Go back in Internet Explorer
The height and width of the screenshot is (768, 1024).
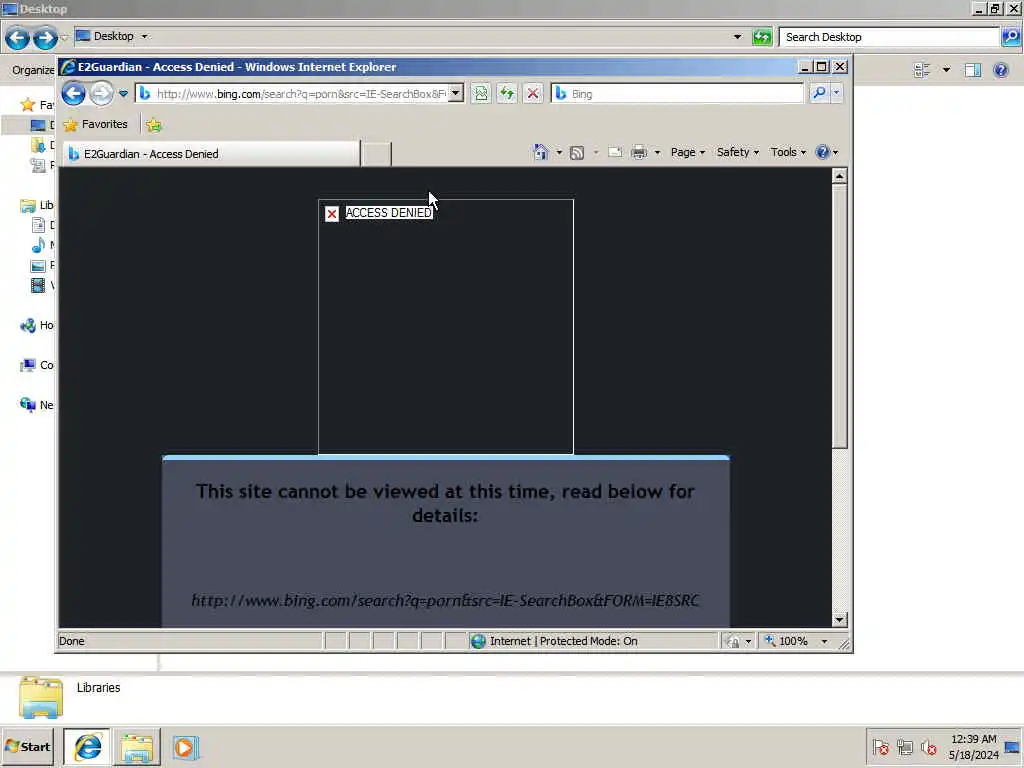[x=73, y=93]
